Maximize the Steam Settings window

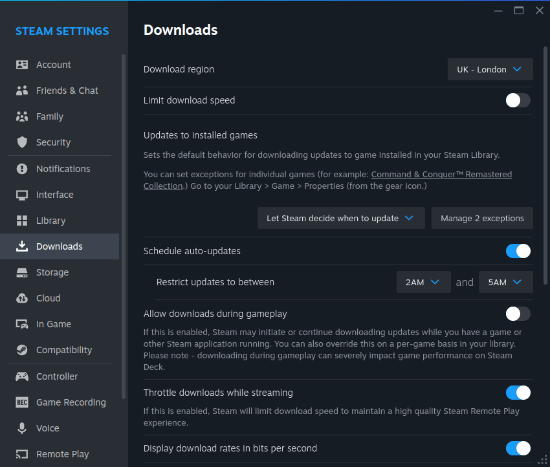519,11
